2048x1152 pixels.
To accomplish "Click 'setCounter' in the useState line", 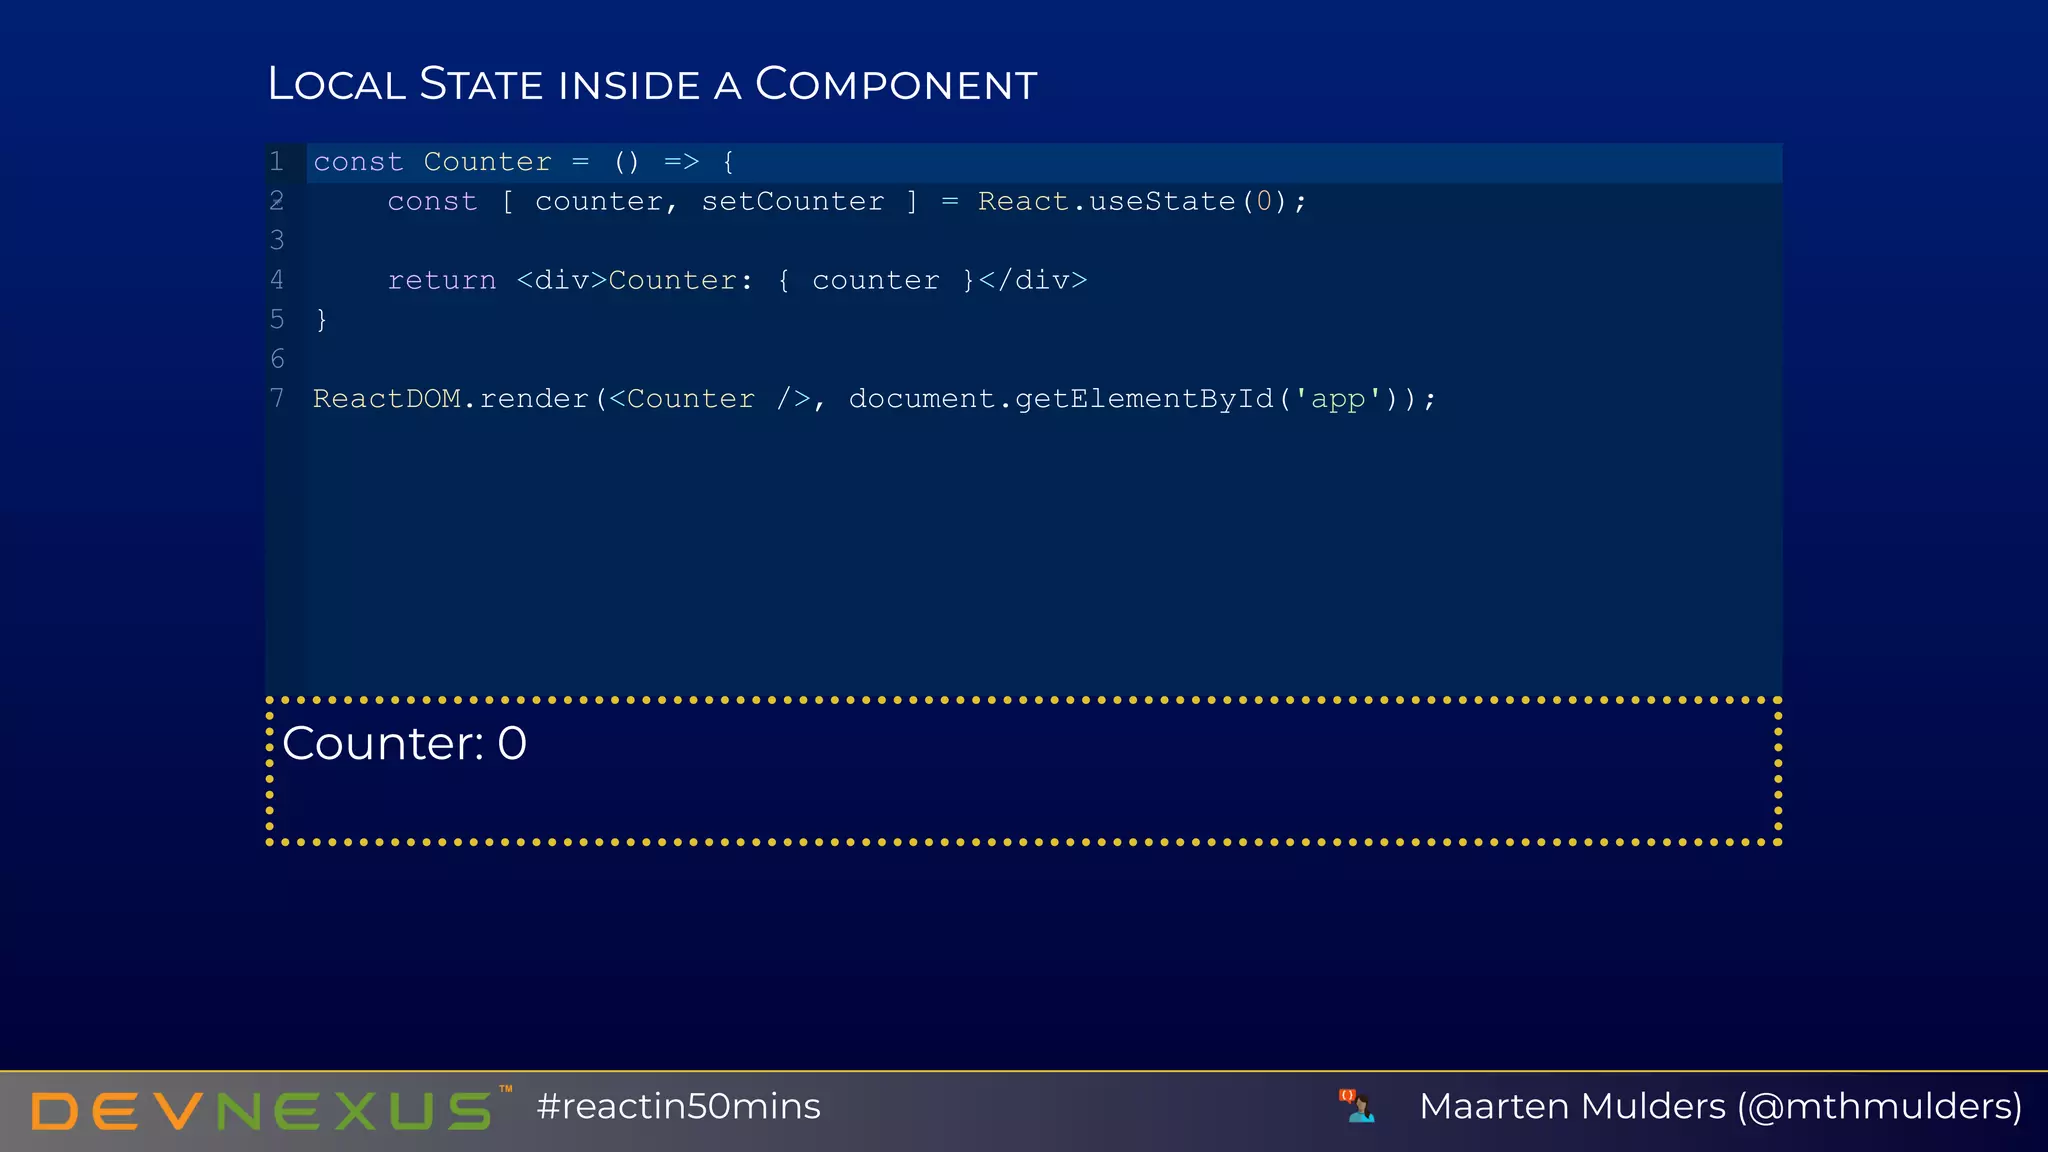I will [793, 201].
